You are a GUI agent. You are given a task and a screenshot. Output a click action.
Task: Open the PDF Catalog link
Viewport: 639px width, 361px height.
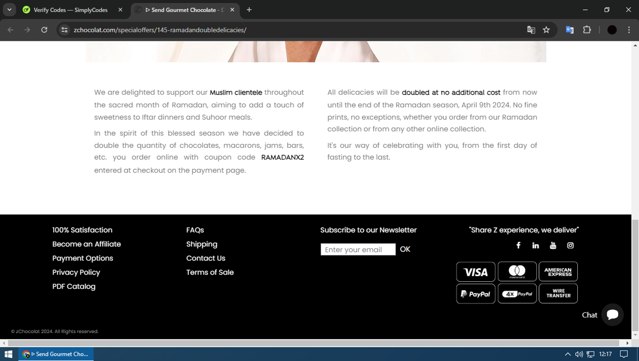pos(74,286)
